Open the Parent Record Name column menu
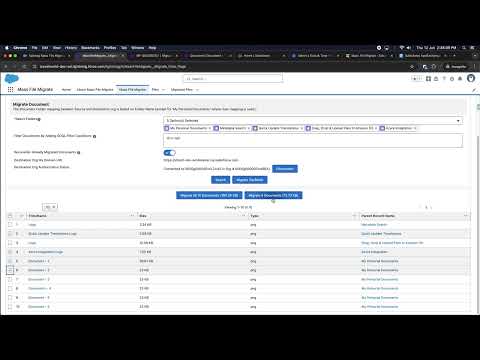This screenshot has width=480, height=360. tap(465, 216)
